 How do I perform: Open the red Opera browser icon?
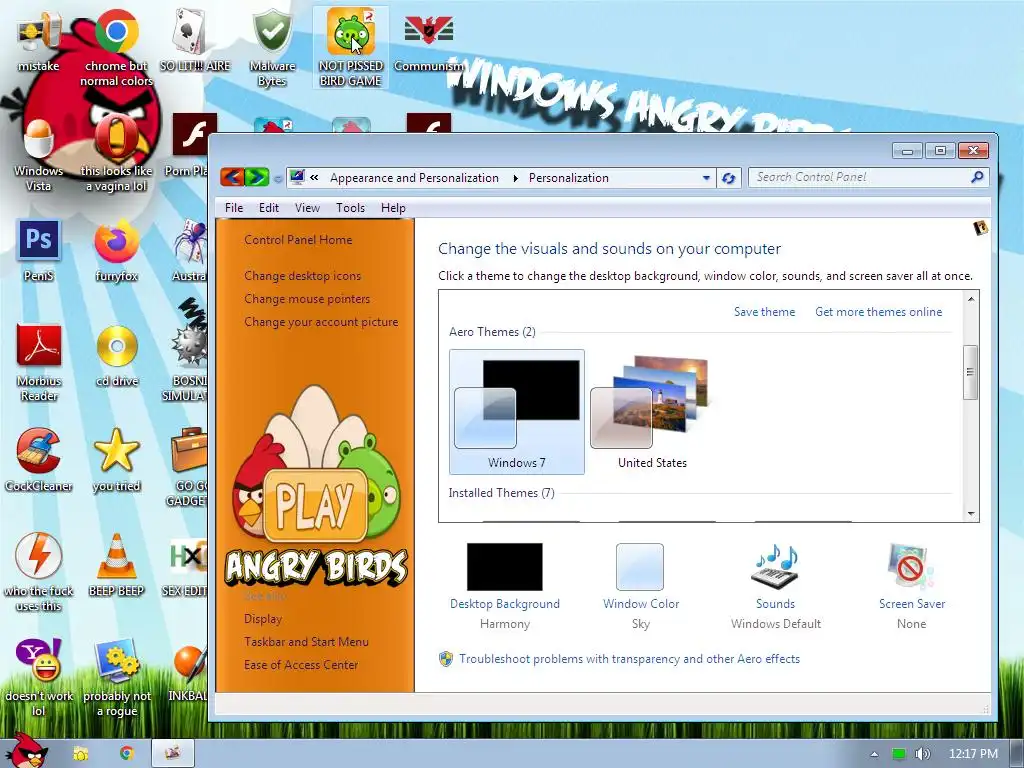[x=116, y=154]
